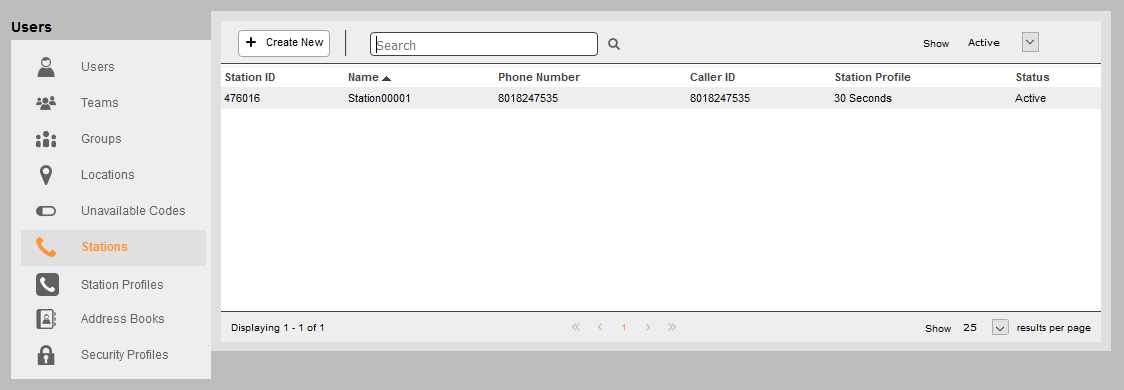Go to the next results page
Image resolution: width=1124 pixels, height=390 pixels.
648,328
